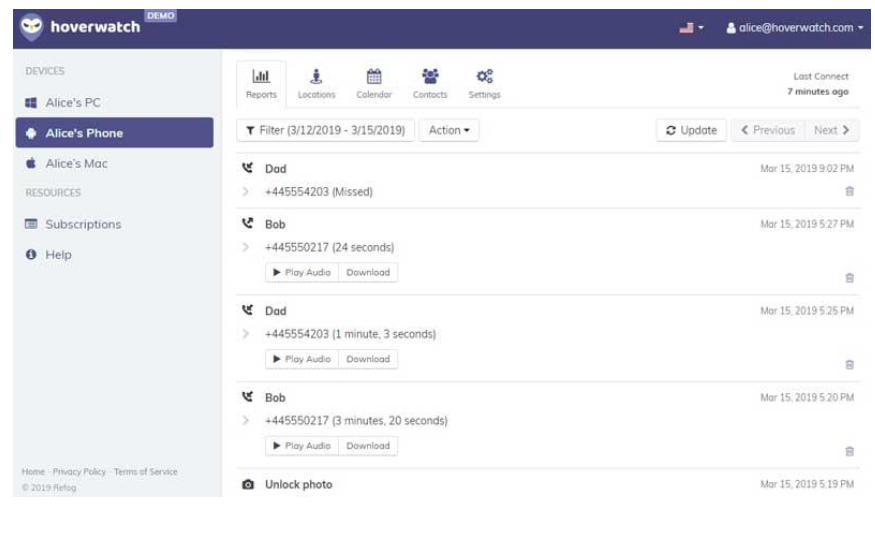Screen dimensions: 875x533
Task: Download Dad's 1 minute 3 seconds recording
Action: [368, 359]
